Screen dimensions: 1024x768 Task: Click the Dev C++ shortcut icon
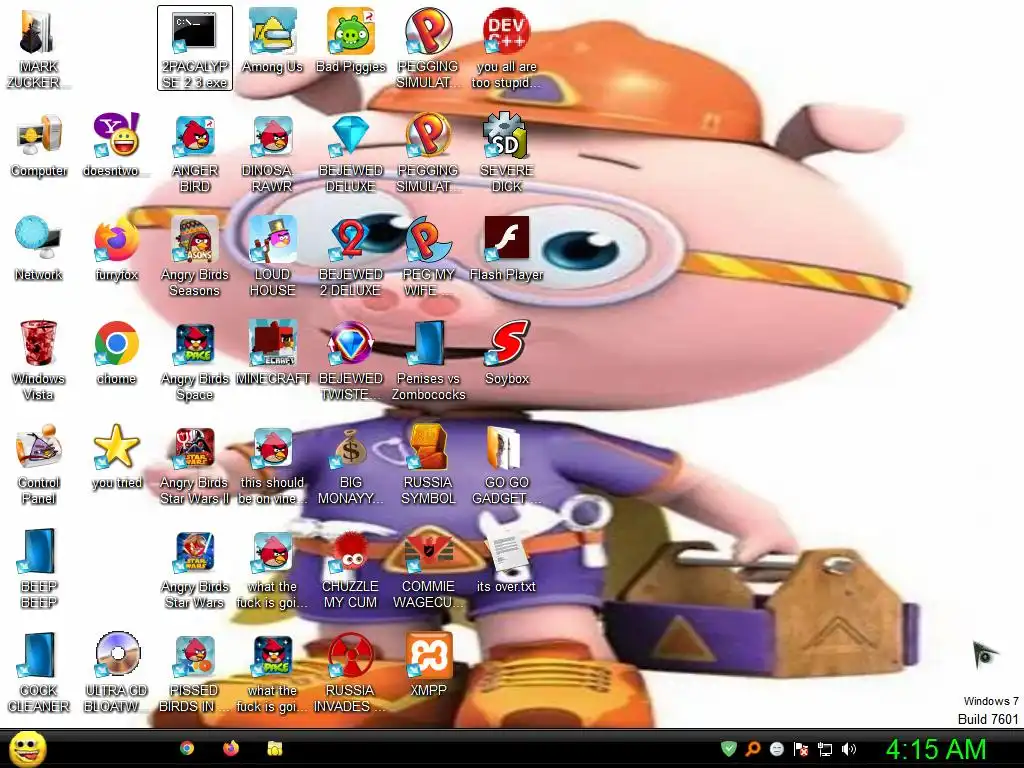506,31
